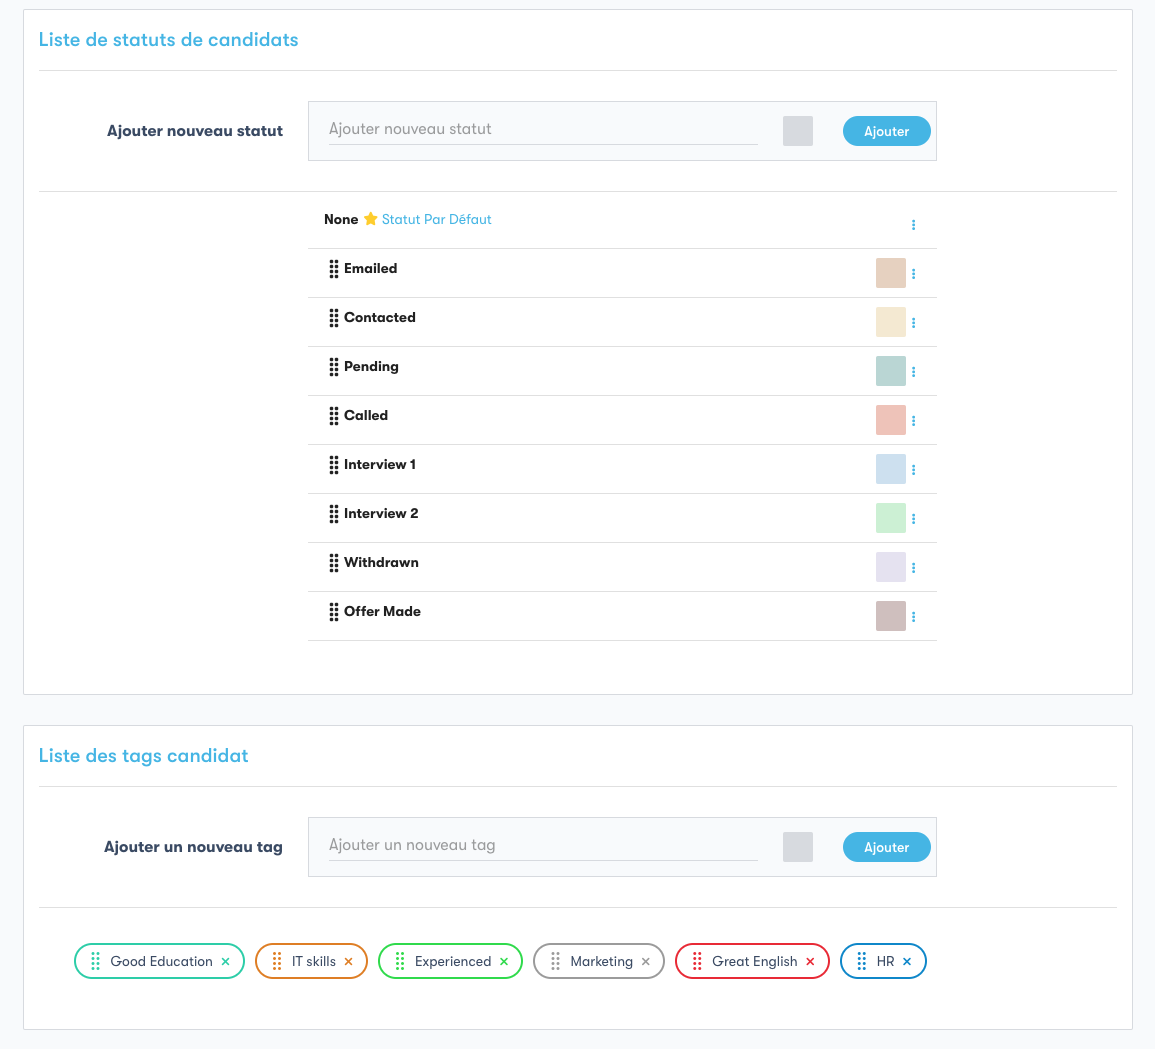Open the Called status color swatch
Image resolution: width=1155 pixels, height=1049 pixels.
click(890, 420)
